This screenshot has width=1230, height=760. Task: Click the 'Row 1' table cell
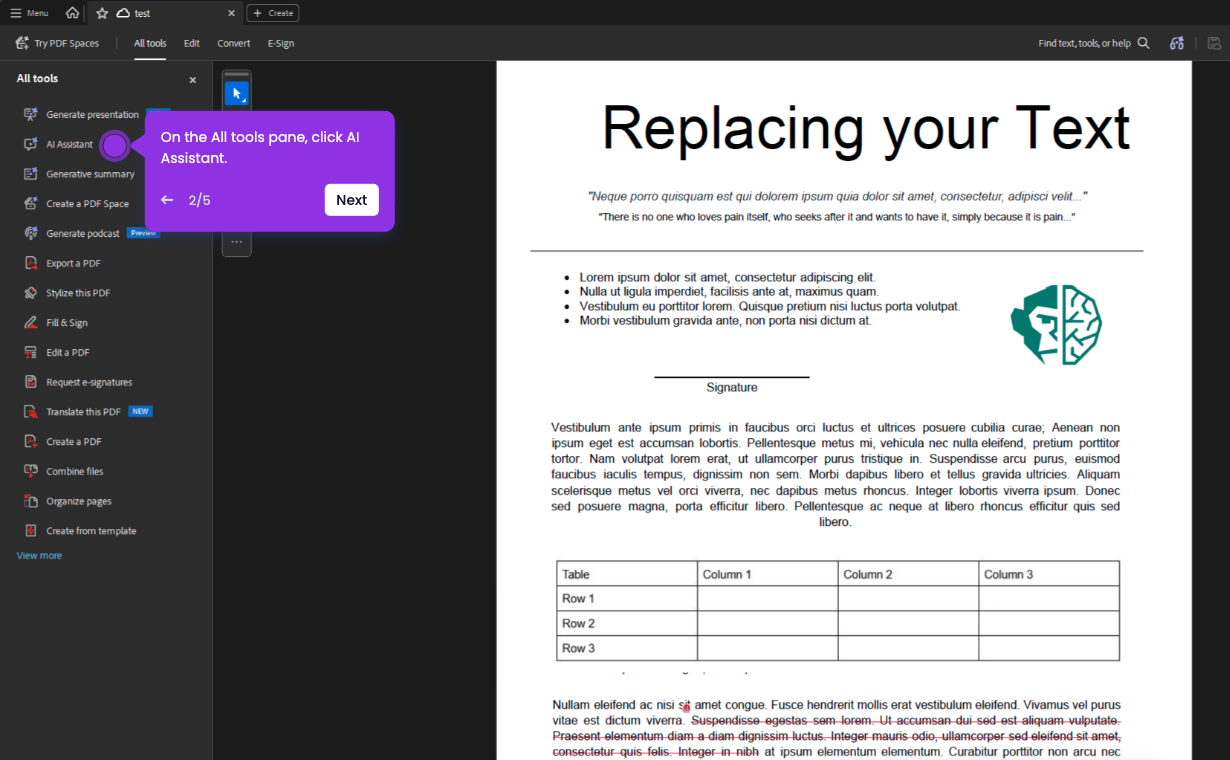click(627, 598)
